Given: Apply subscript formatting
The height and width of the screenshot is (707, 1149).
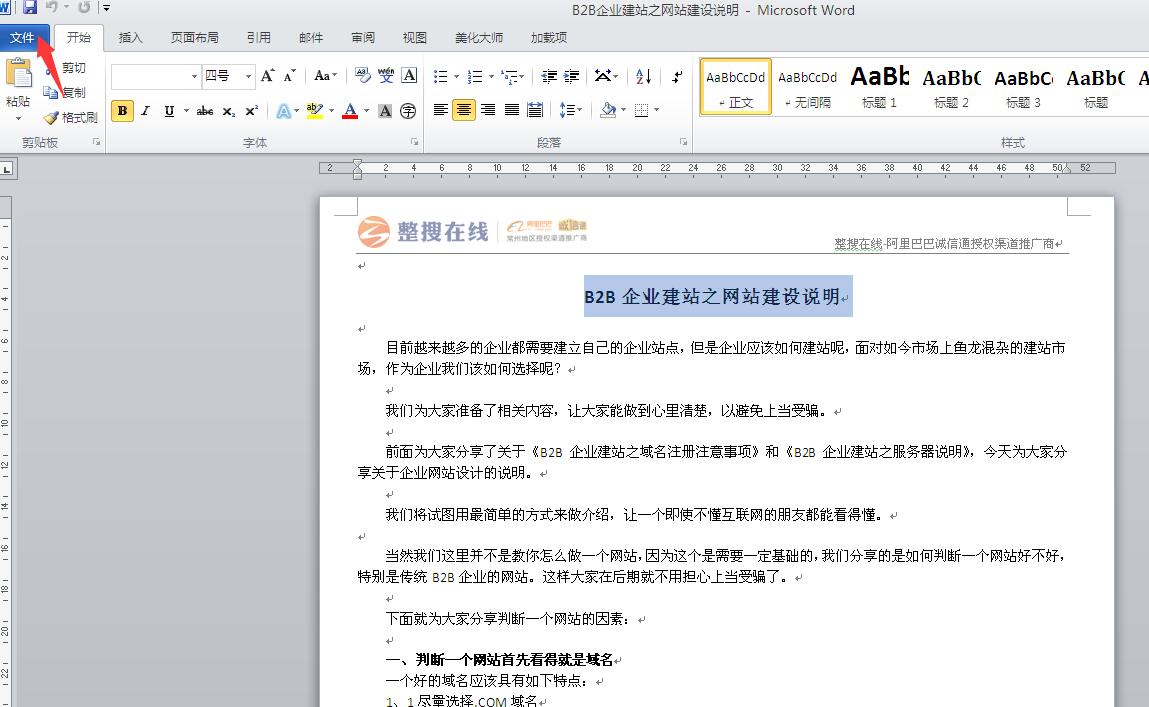Looking at the screenshot, I should click(x=229, y=111).
